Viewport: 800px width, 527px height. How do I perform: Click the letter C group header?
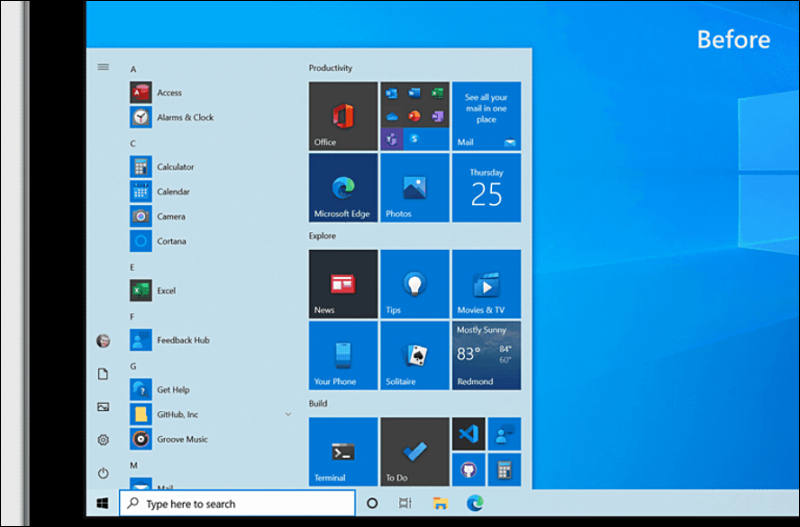[133, 143]
